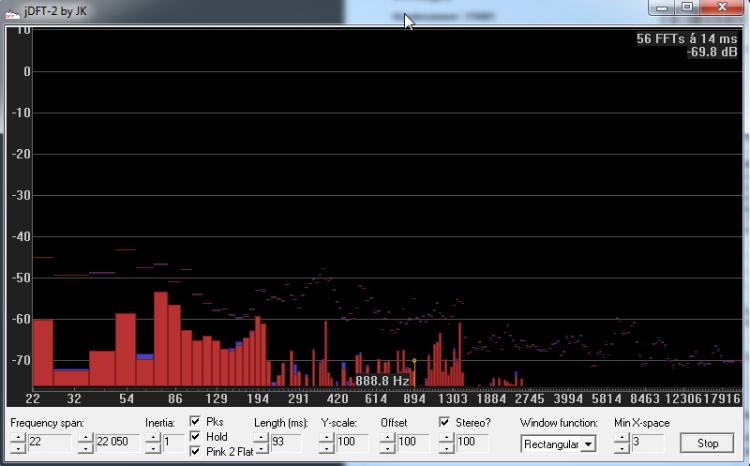Uncheck the Pink 2 Flat option
750x466 pixels.
[195, 452]
